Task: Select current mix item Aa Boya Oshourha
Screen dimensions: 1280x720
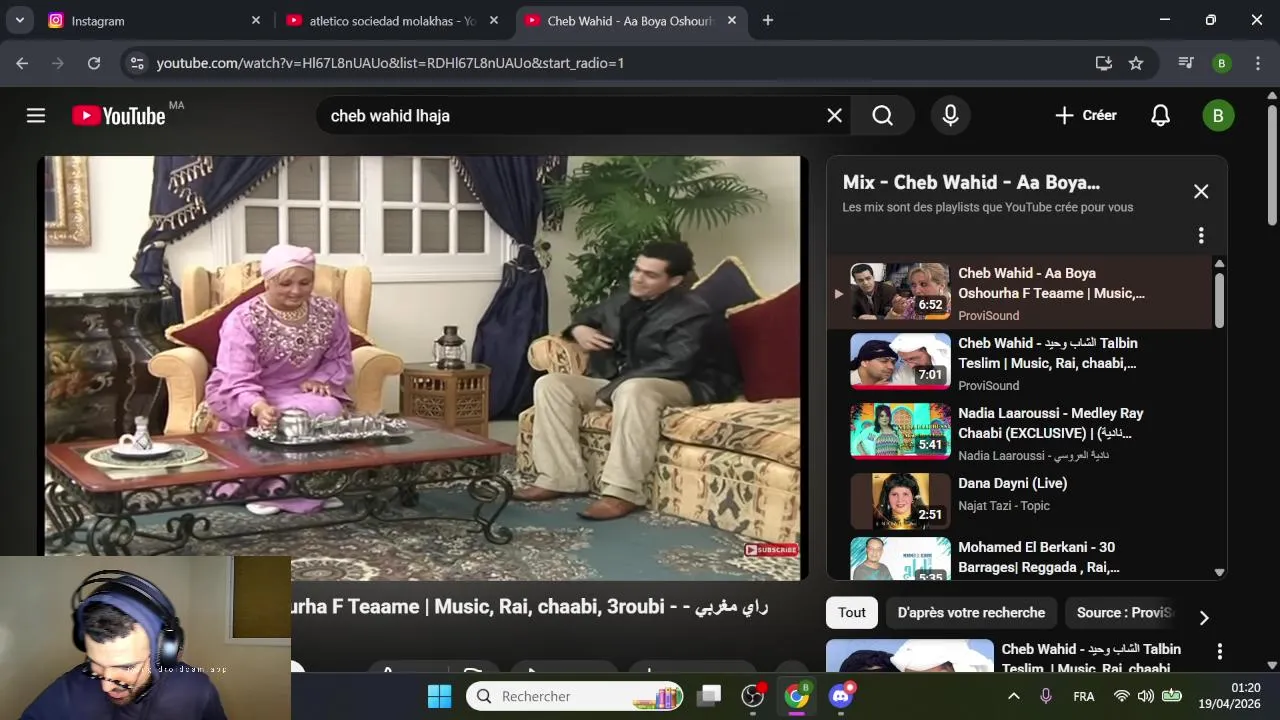Action: coord(1020,293)
